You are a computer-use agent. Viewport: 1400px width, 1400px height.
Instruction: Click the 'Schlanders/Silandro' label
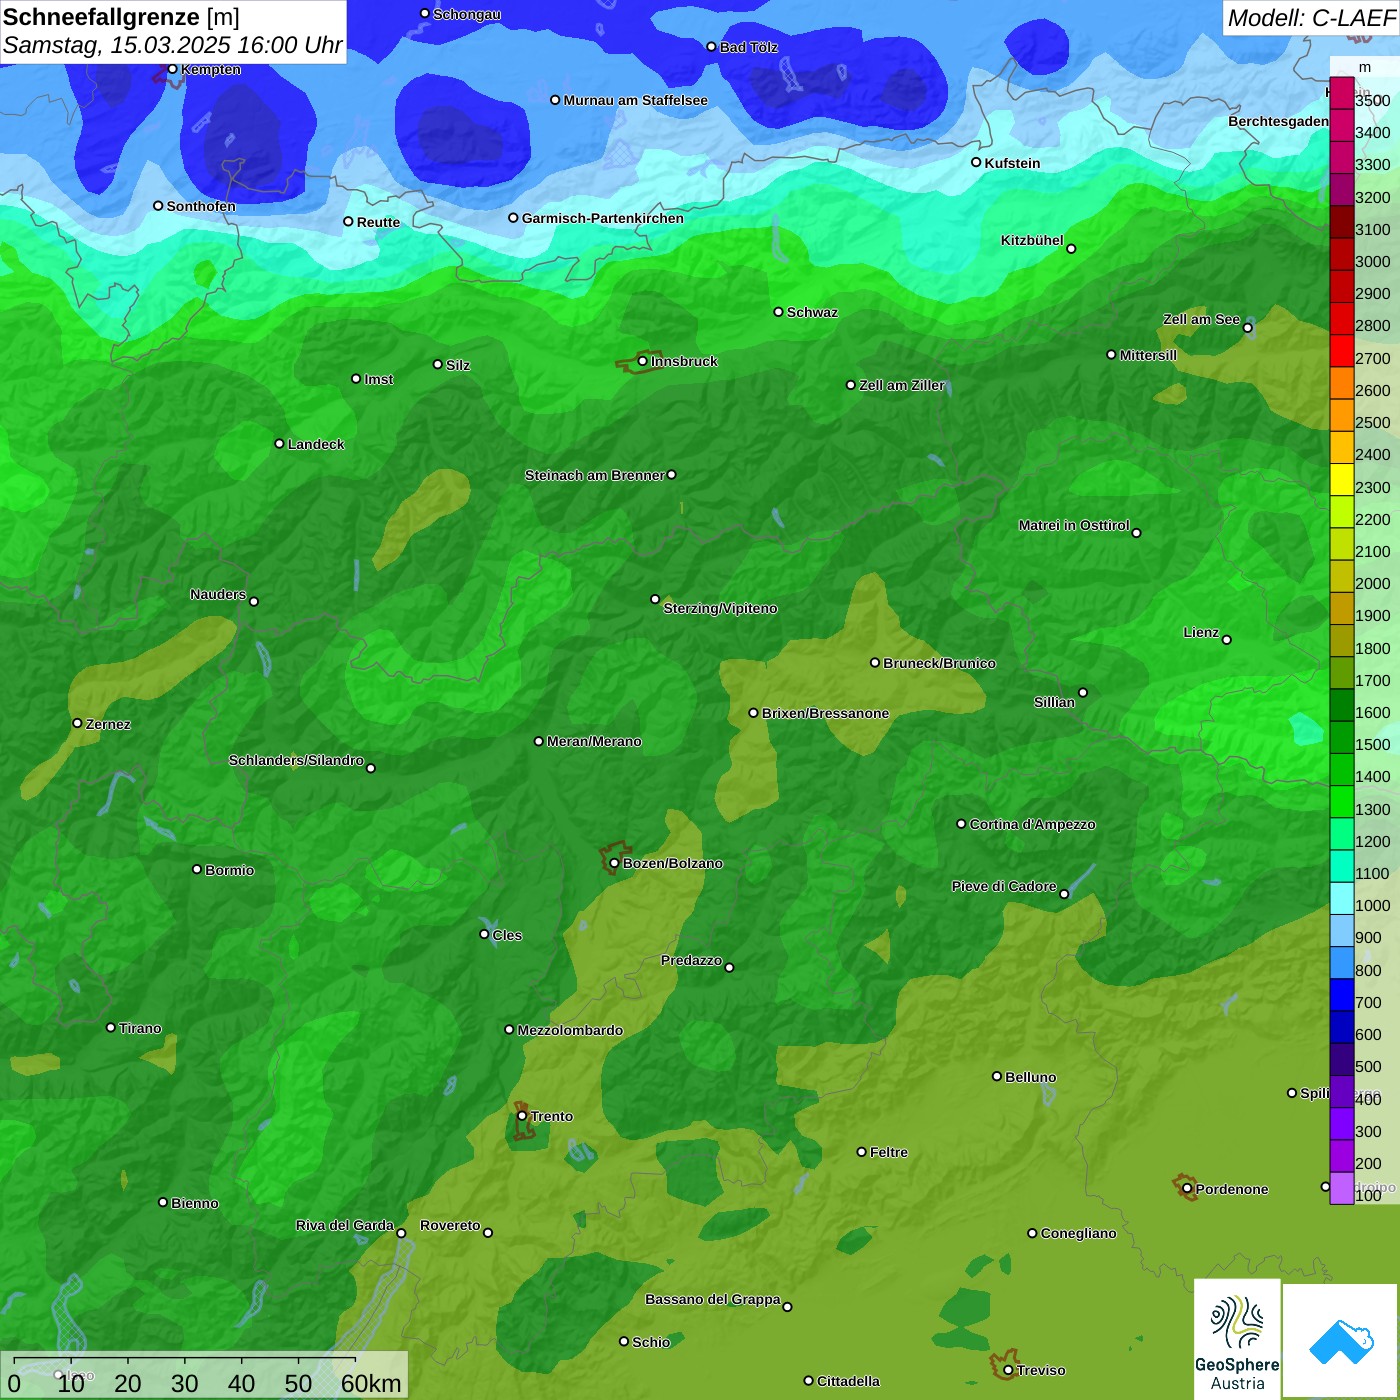click(x=296, y=760)
